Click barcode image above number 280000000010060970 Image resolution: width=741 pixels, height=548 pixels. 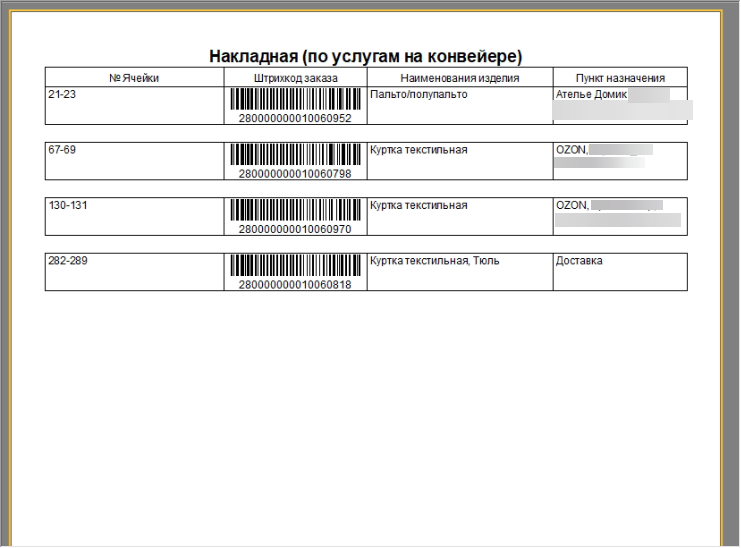[x=295, y=210]
